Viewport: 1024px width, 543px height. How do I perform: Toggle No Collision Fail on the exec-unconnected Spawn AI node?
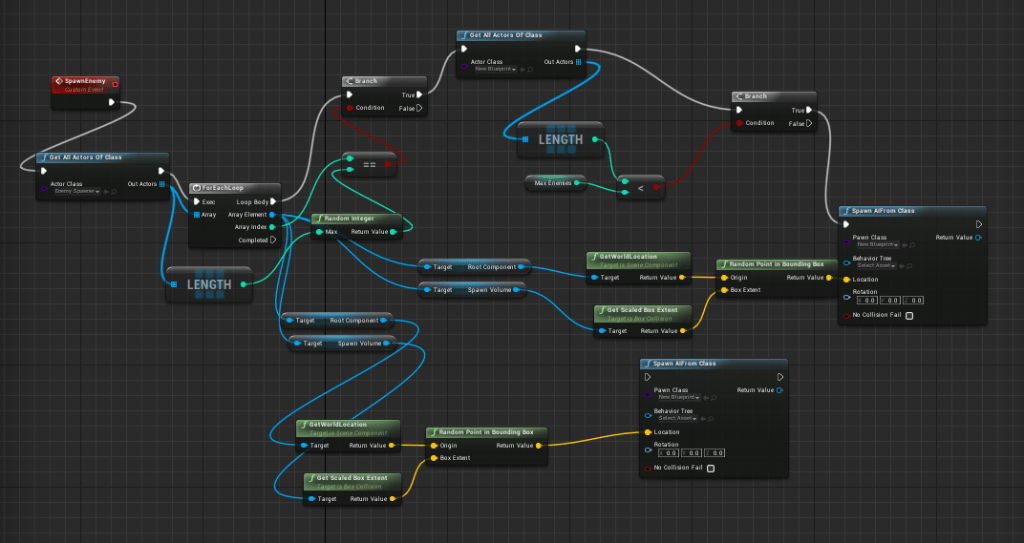pos(711,468)
